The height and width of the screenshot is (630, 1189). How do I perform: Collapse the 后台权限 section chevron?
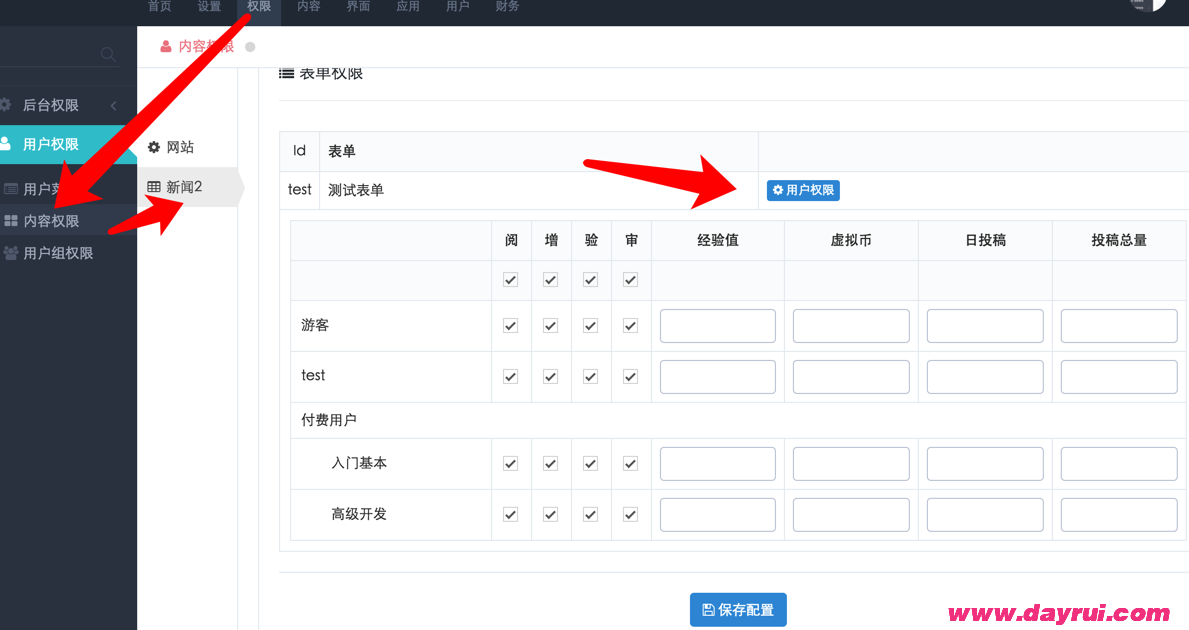click(114, 105)
